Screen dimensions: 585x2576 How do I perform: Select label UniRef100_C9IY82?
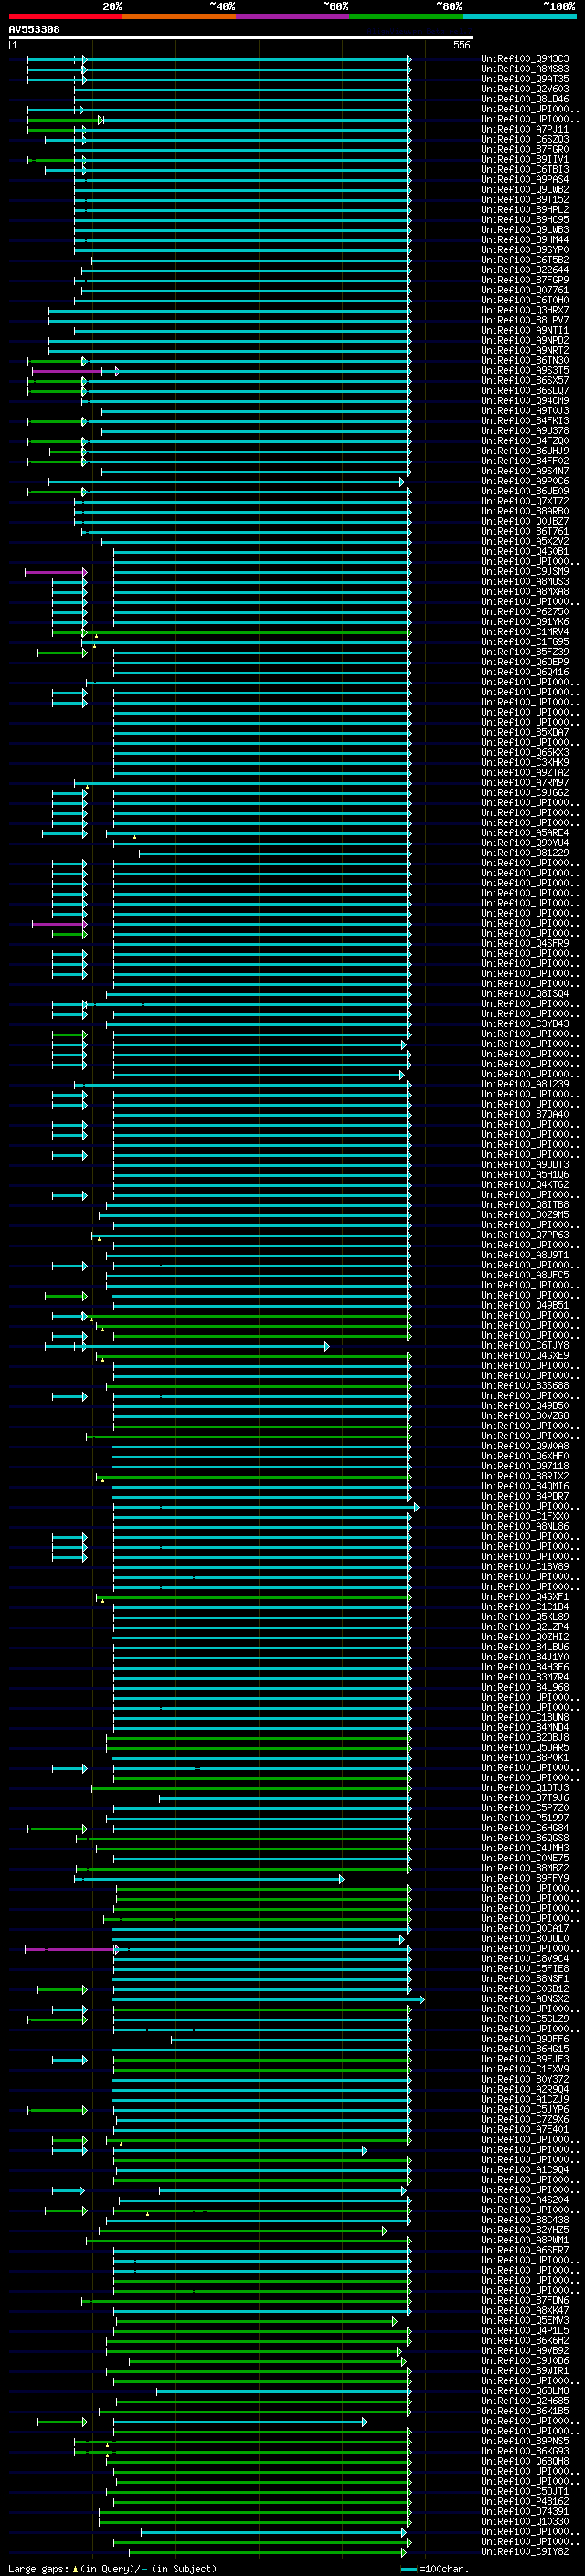coord(525,2551)
